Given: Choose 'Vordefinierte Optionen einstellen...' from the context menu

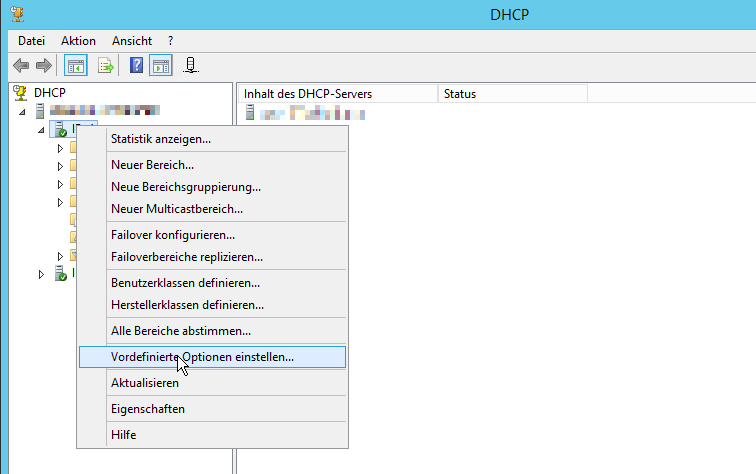Looking at the screenshot, I should coord(203,357).
